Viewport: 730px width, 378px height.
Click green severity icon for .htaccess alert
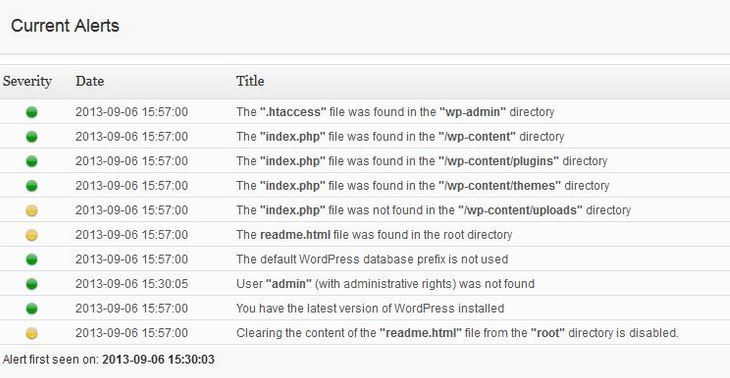32,112
